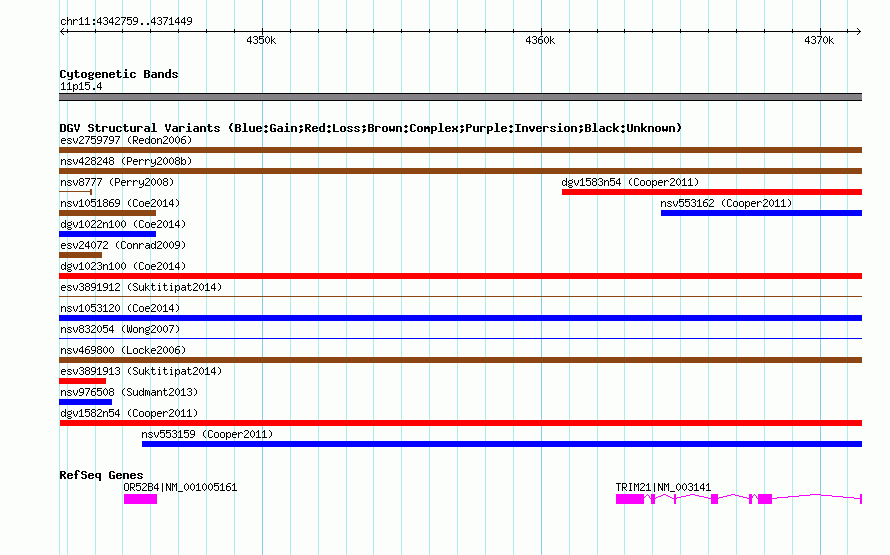This screenshot has width=890, height=555.
Task: Click the nsv553162 (Cooper2011) label
Action: pos(726,203)
